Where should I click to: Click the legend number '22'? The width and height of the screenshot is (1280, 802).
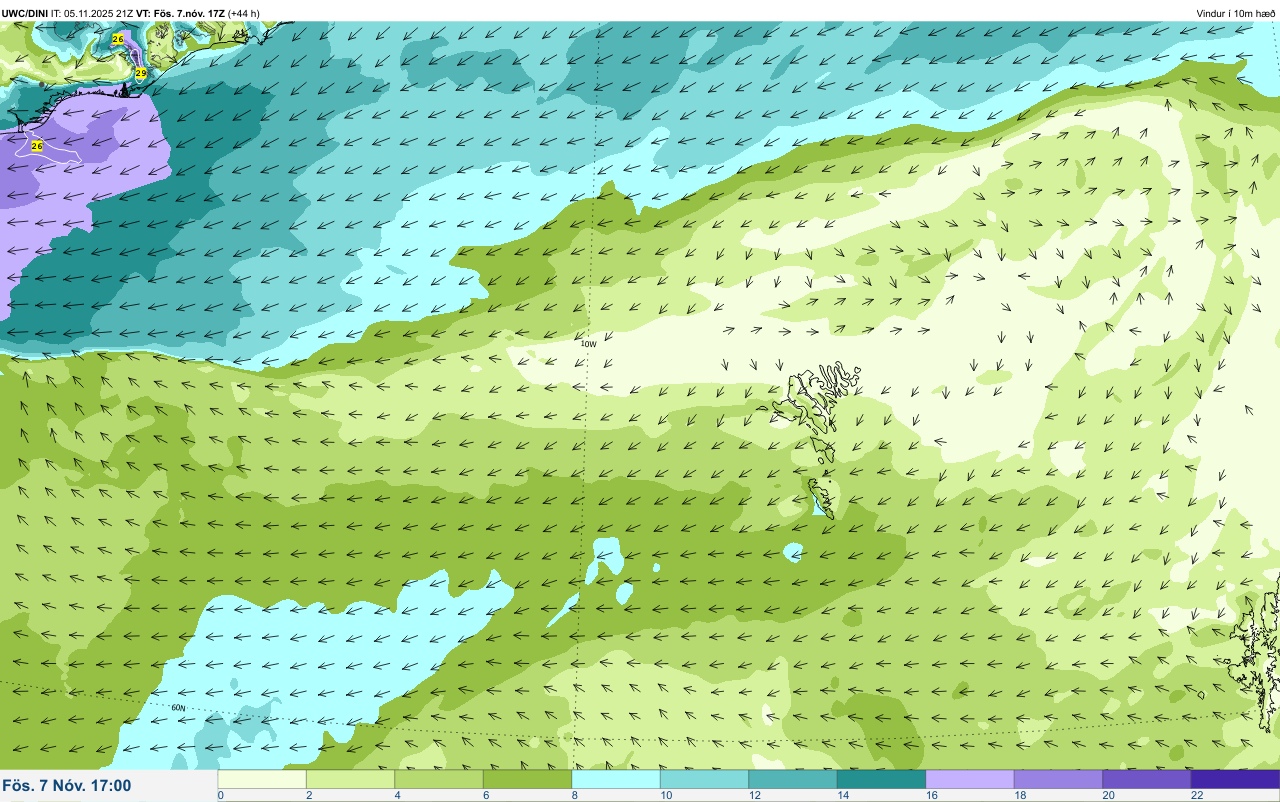pyautogui.click(x=1196, y=795)
